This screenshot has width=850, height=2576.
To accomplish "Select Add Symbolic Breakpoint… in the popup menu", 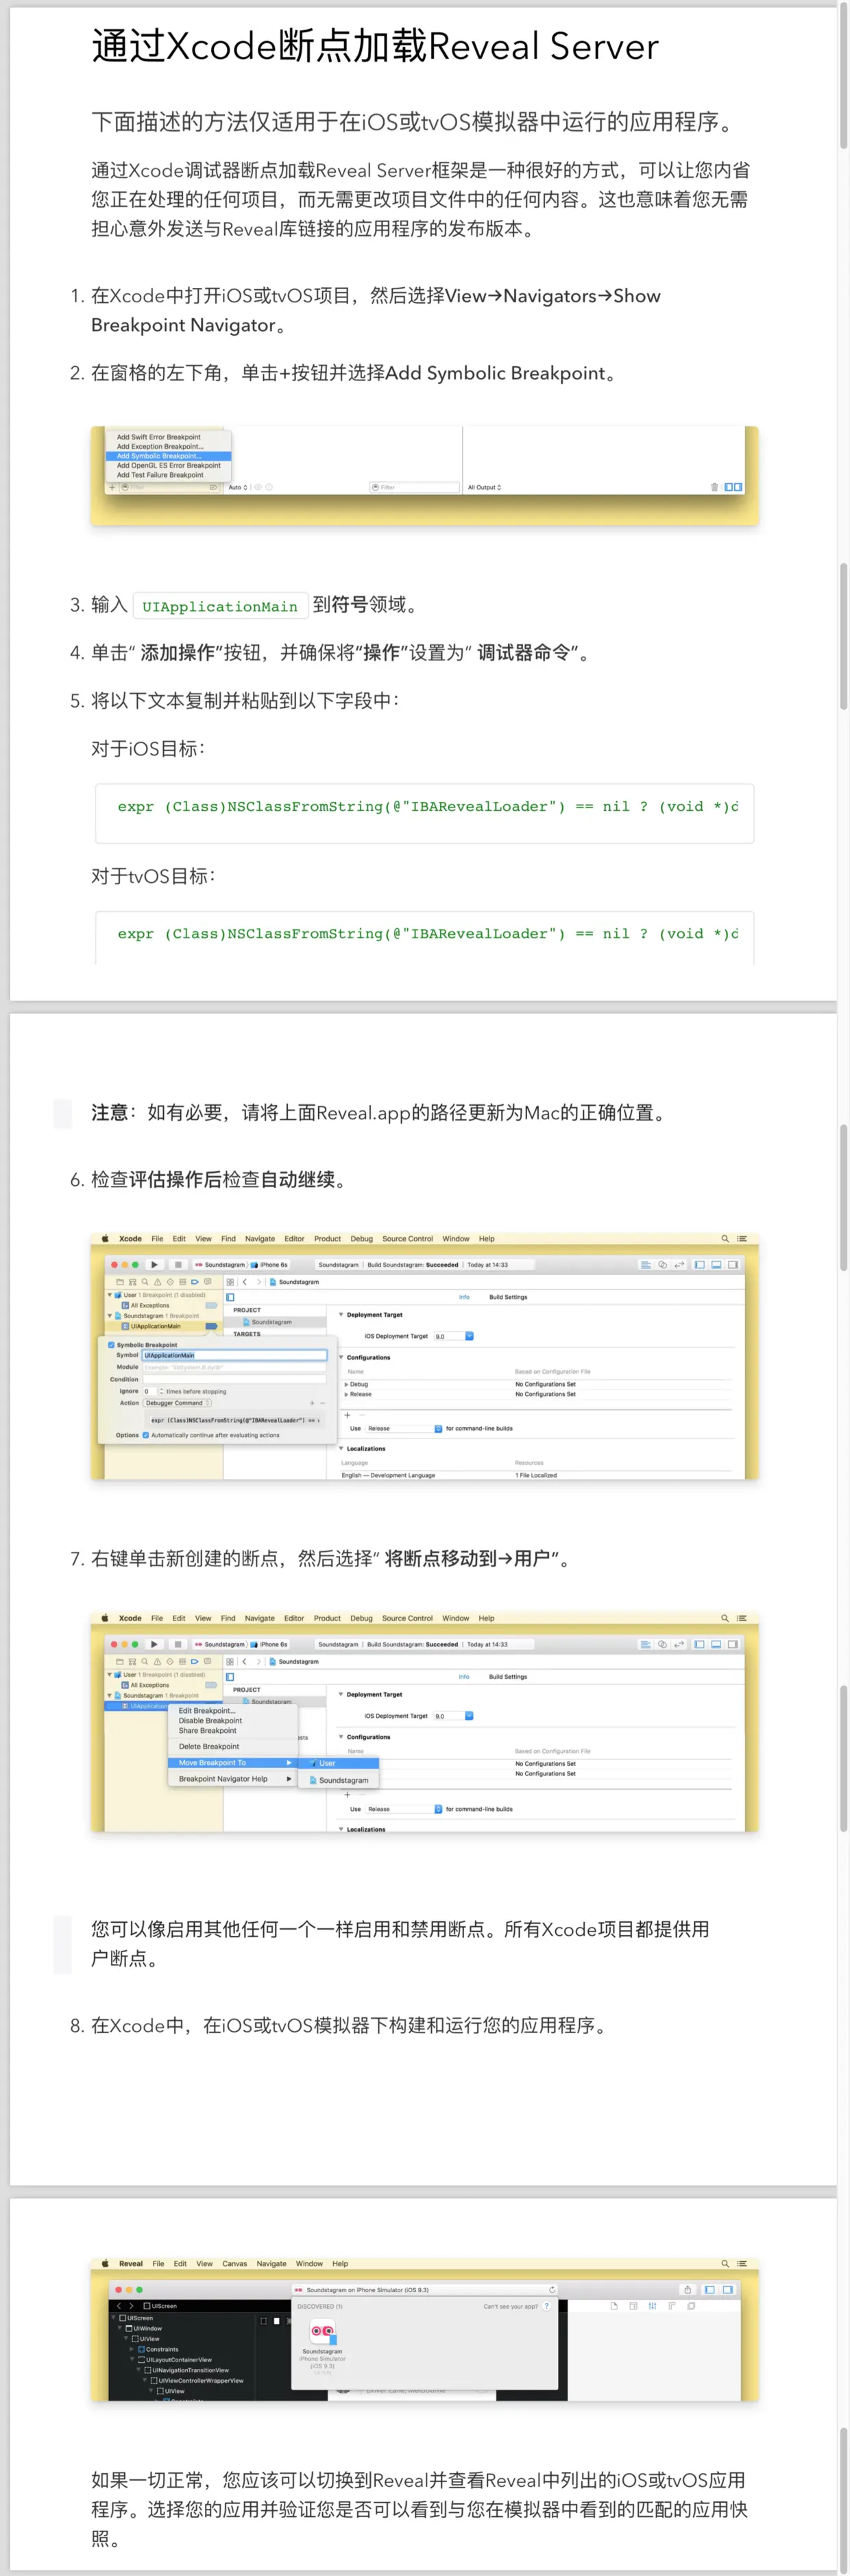I will 168,456.
